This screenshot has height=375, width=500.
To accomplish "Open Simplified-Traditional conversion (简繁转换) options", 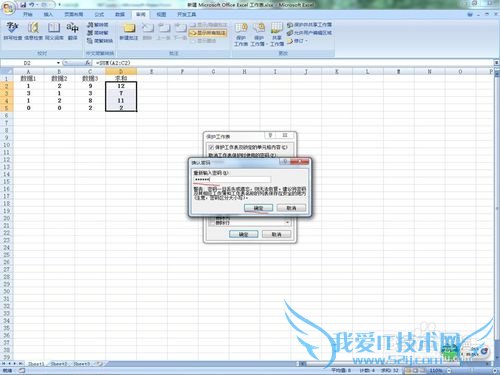I will coord(99,41).
